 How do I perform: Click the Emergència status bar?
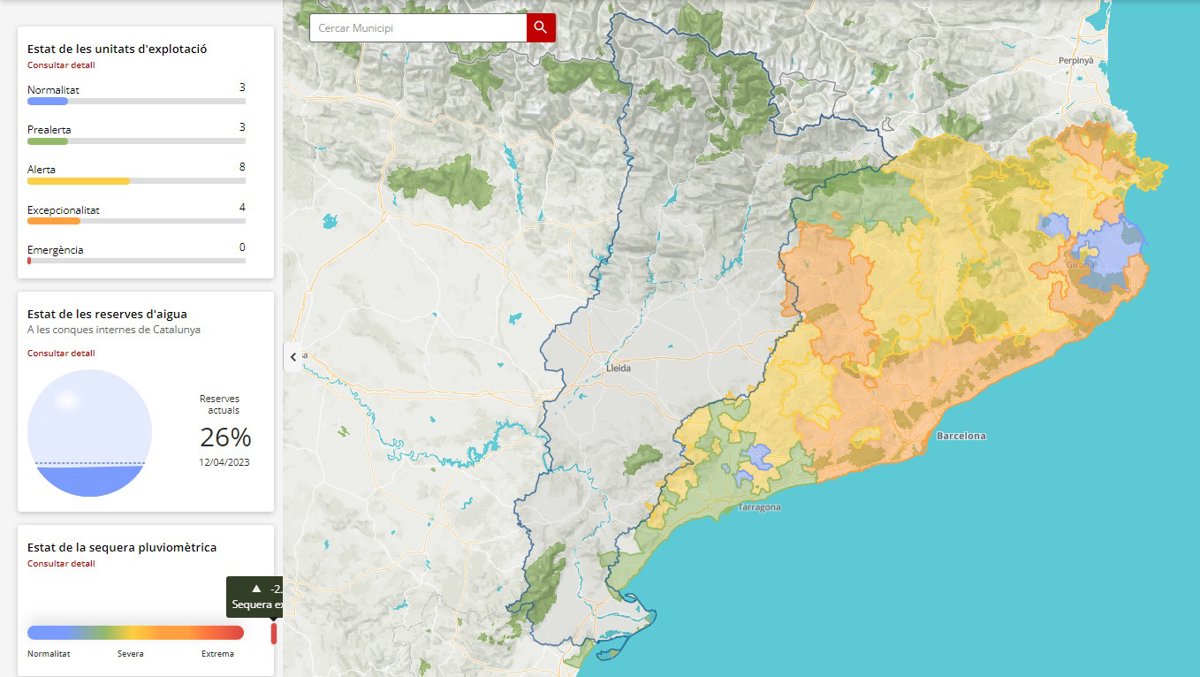pos(136,261)
